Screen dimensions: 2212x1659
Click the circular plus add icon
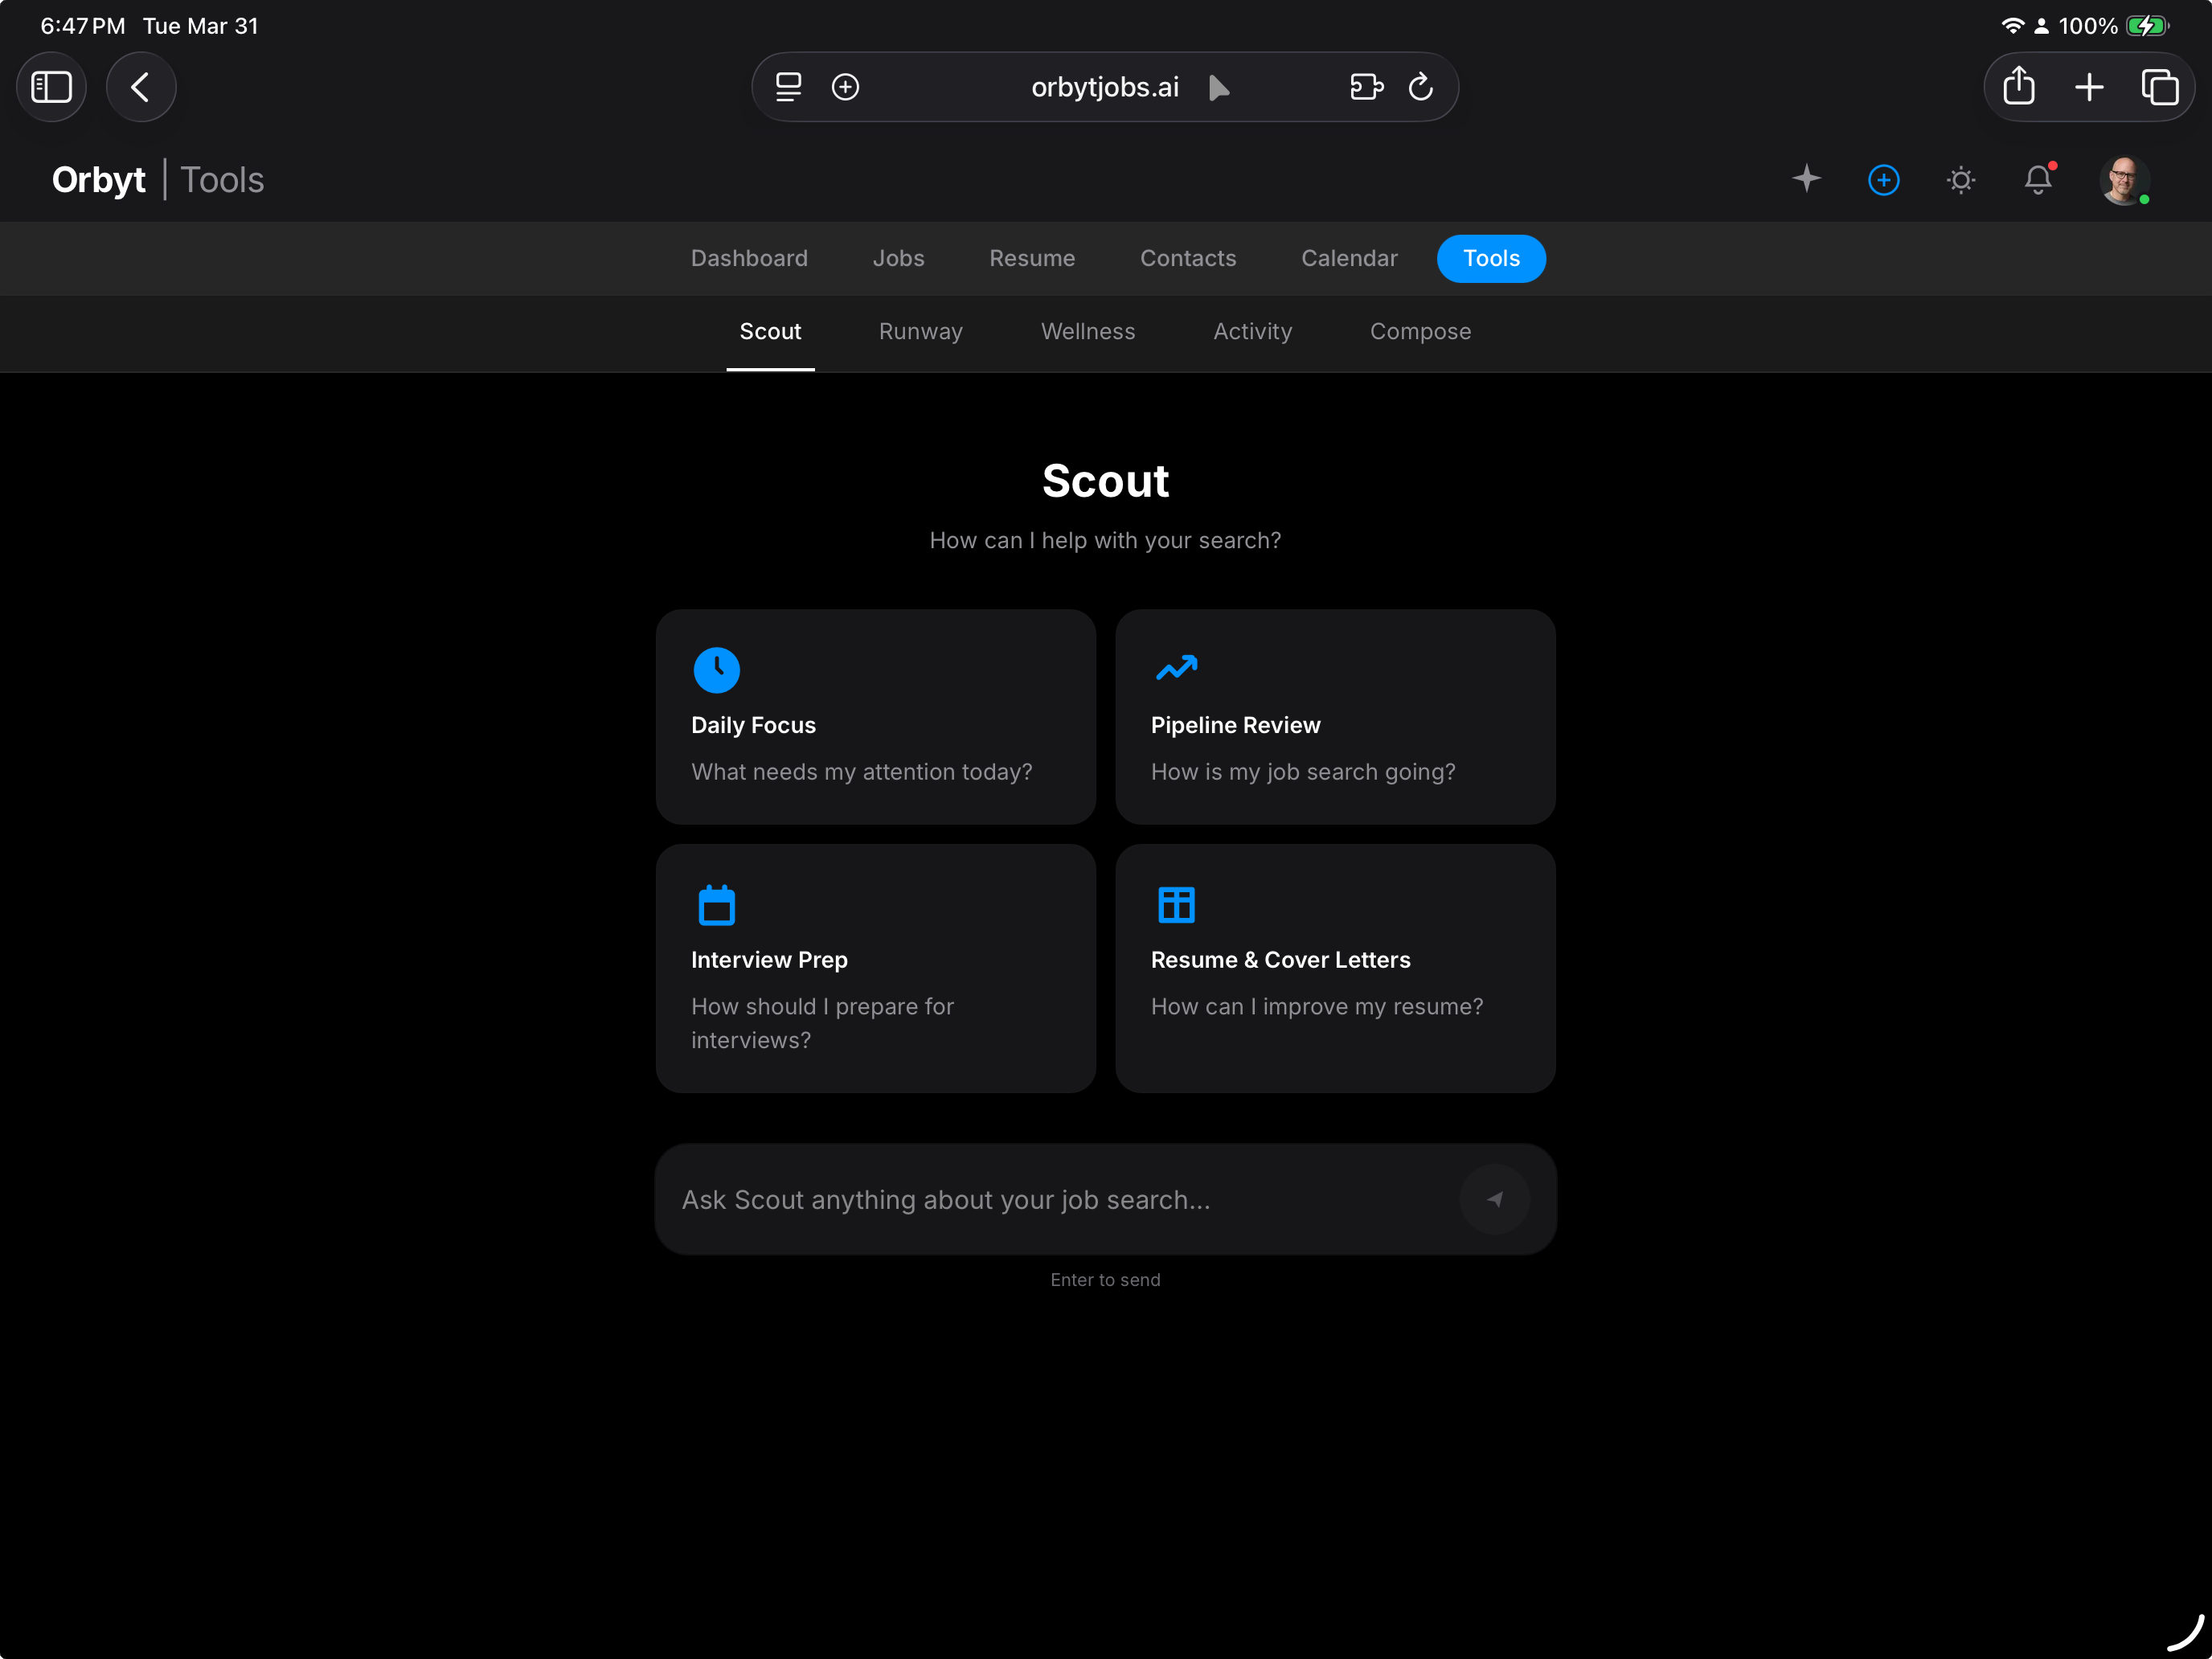click(x=1883, y=180)
